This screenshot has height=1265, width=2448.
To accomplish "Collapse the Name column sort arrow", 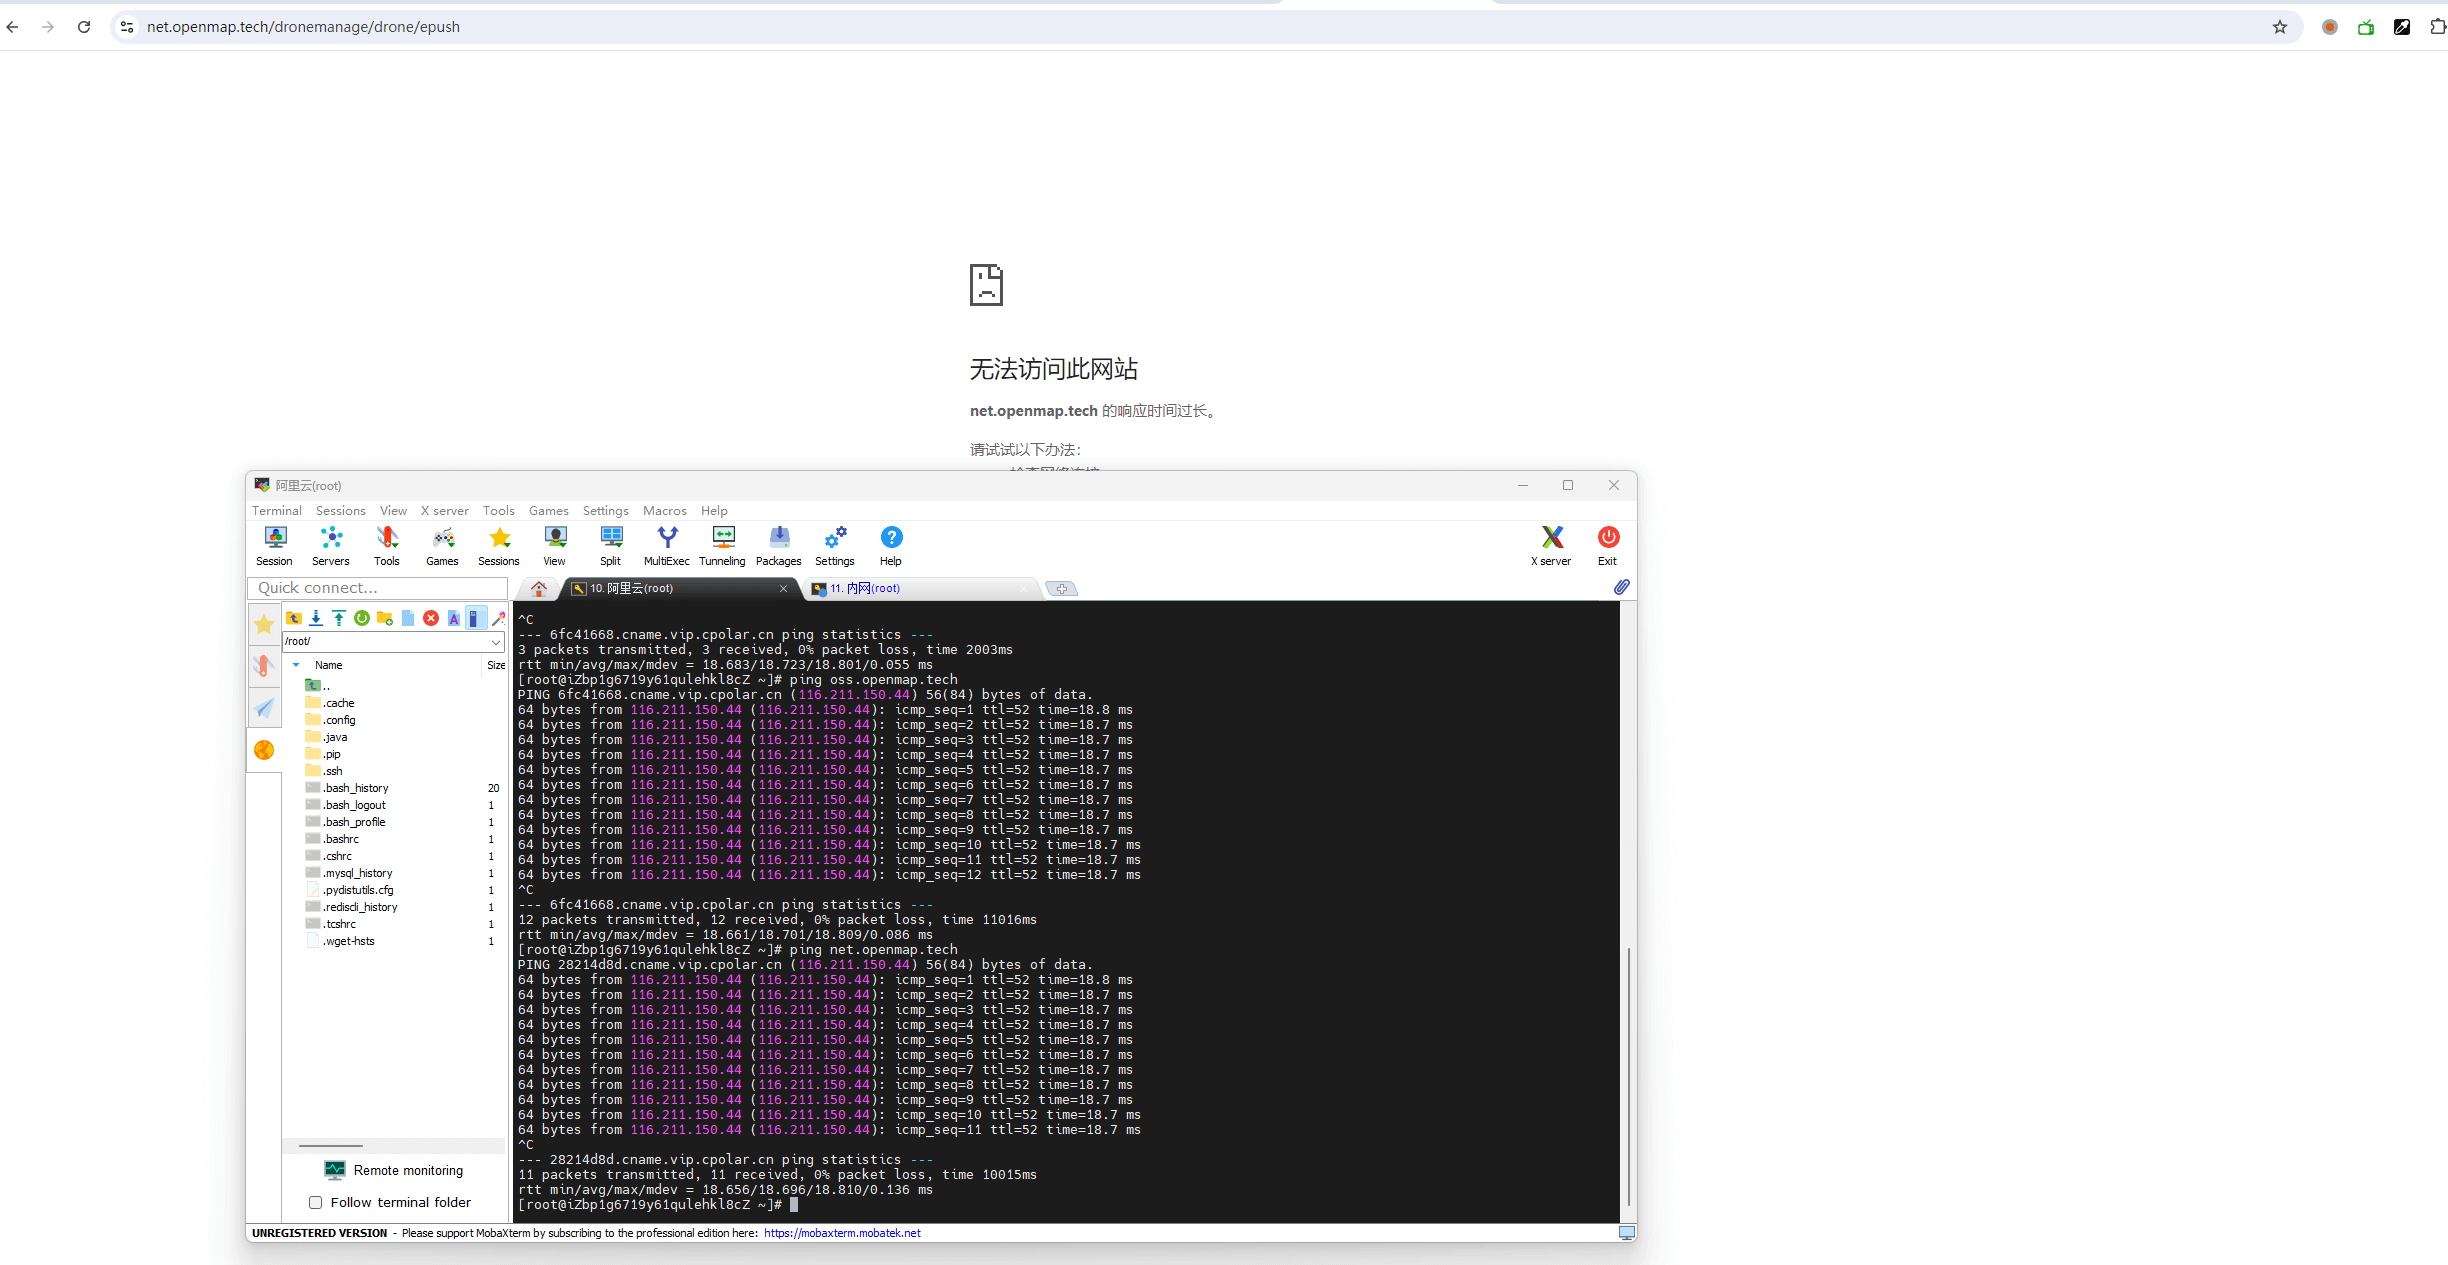I will coord(296,665).
